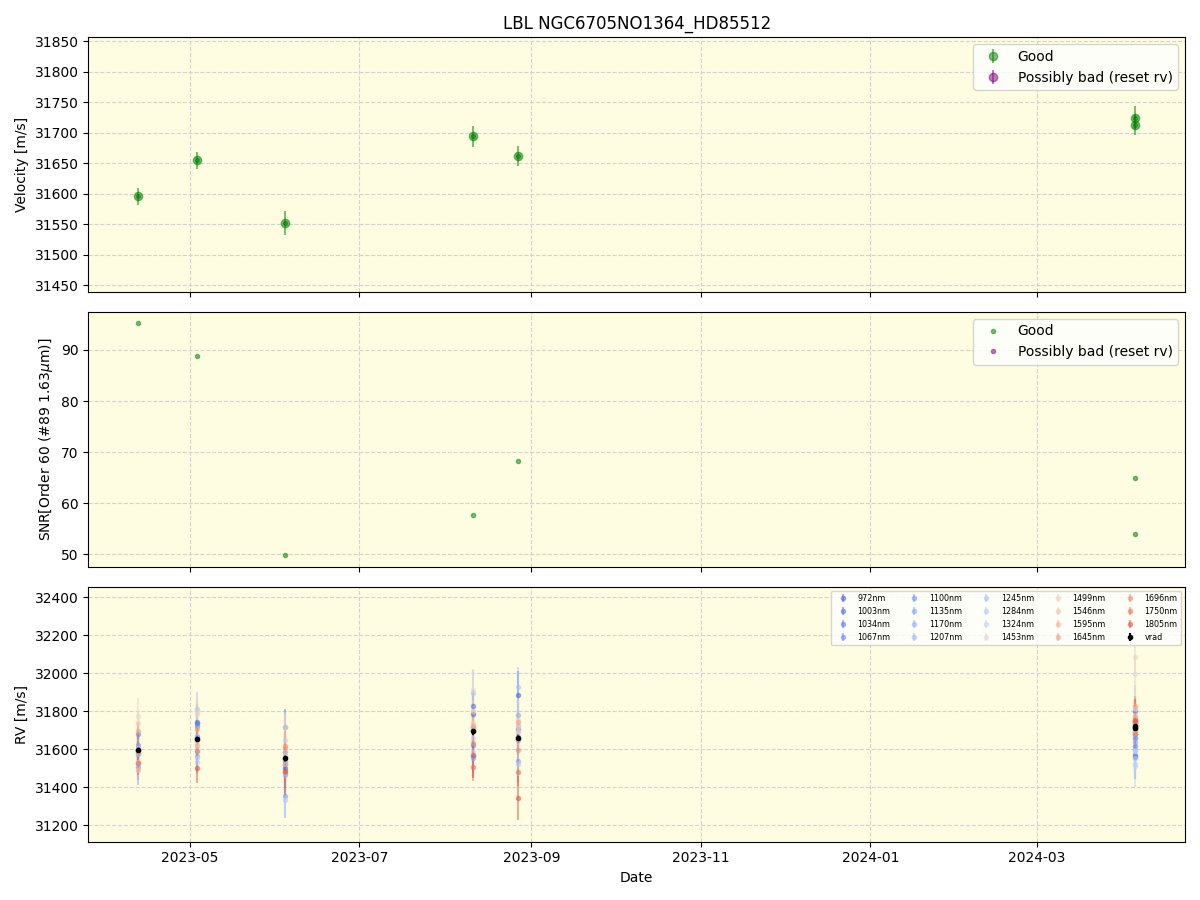Select the 1645nm legend entry
The width and height of the screenshot is (1200, 900).
coord(1080,637)
